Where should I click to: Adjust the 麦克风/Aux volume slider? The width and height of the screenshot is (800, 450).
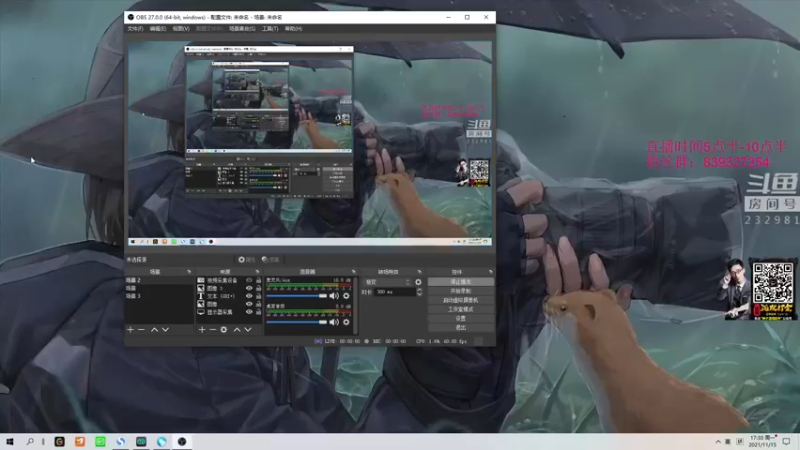coord(296,296)
